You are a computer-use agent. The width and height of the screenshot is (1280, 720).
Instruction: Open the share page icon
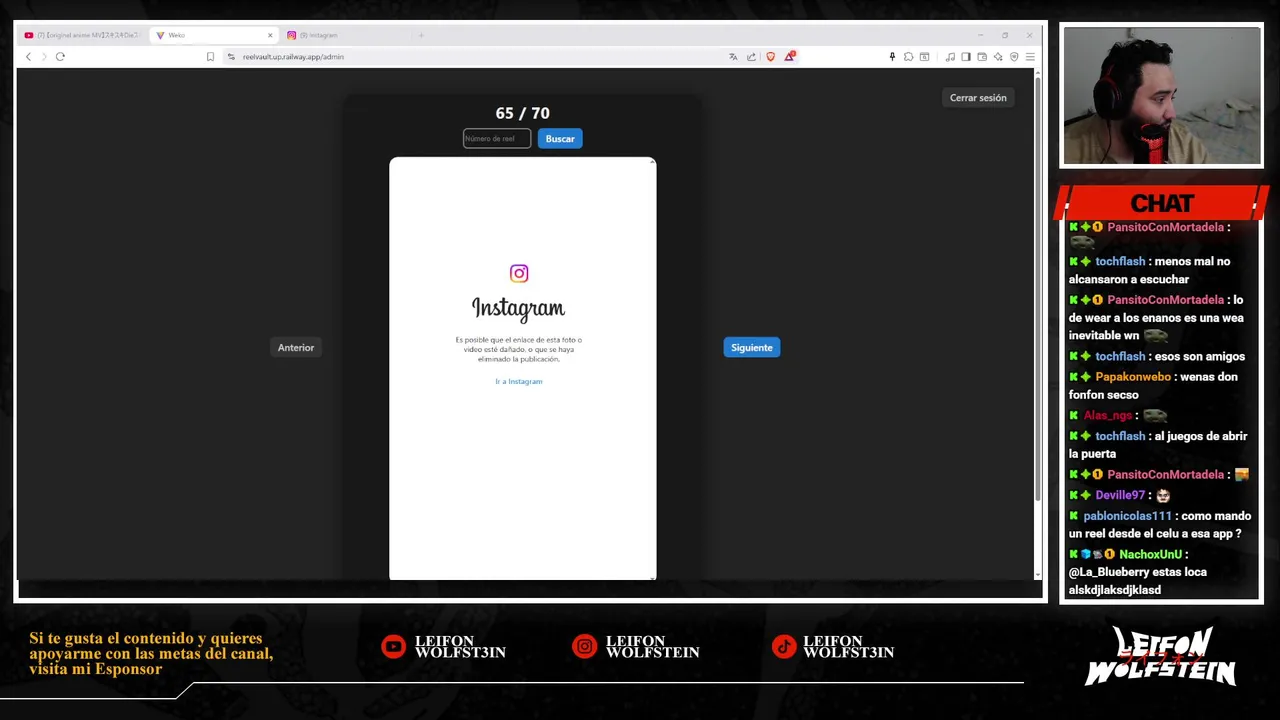751,57
